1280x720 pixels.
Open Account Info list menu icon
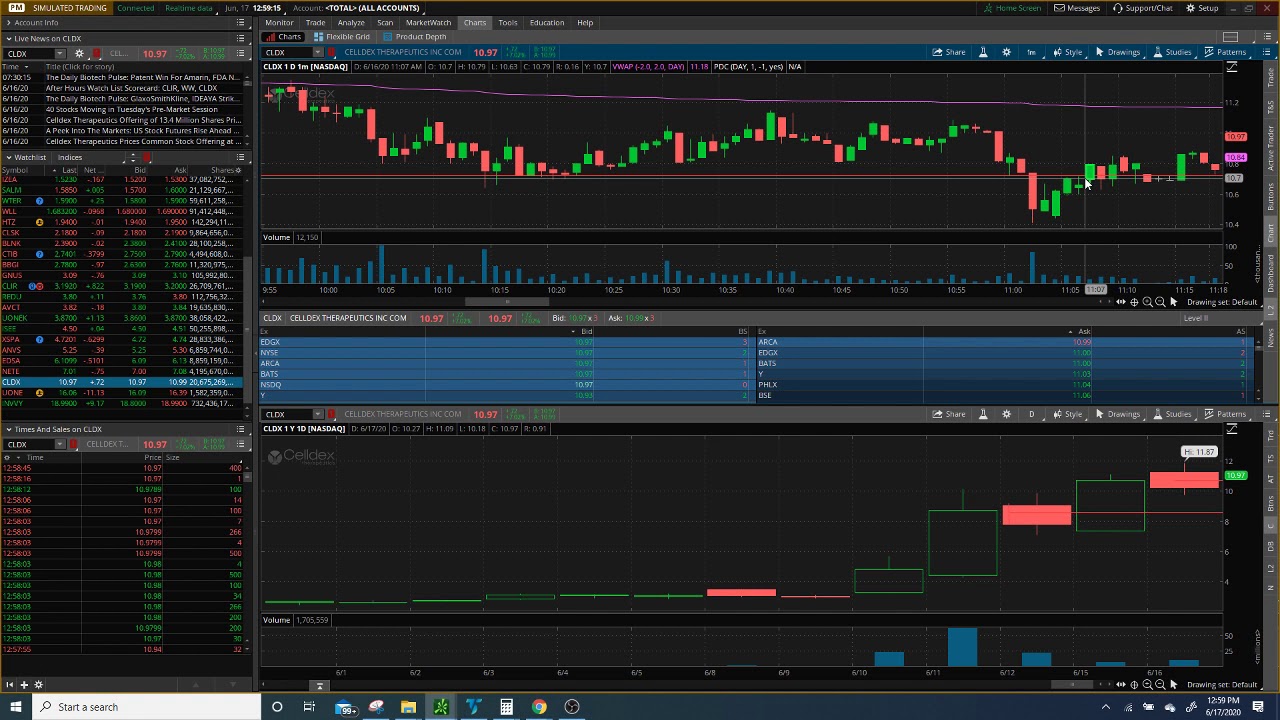tap(241, 23)
